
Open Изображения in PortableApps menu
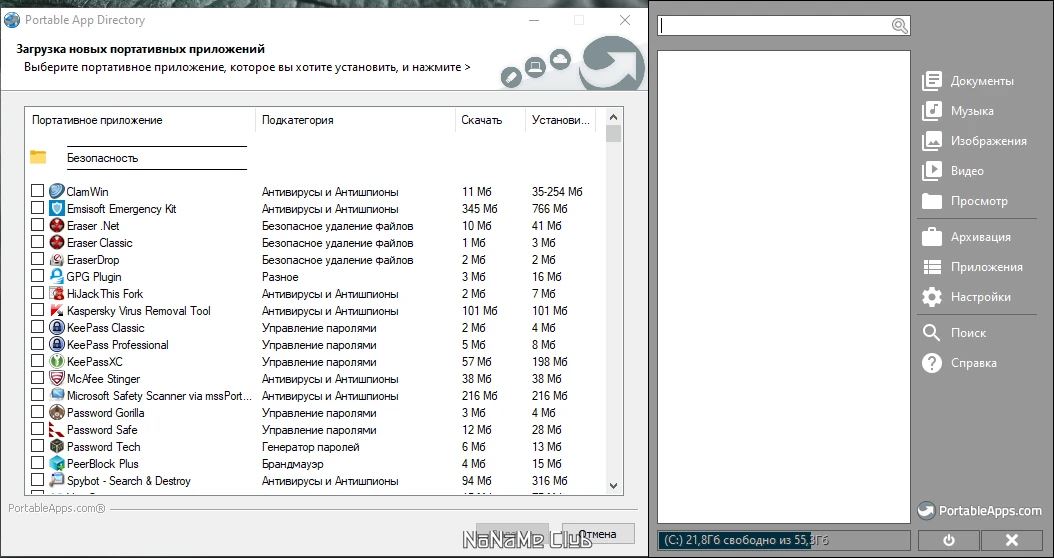pyautogui.click(x=974, y=141)
